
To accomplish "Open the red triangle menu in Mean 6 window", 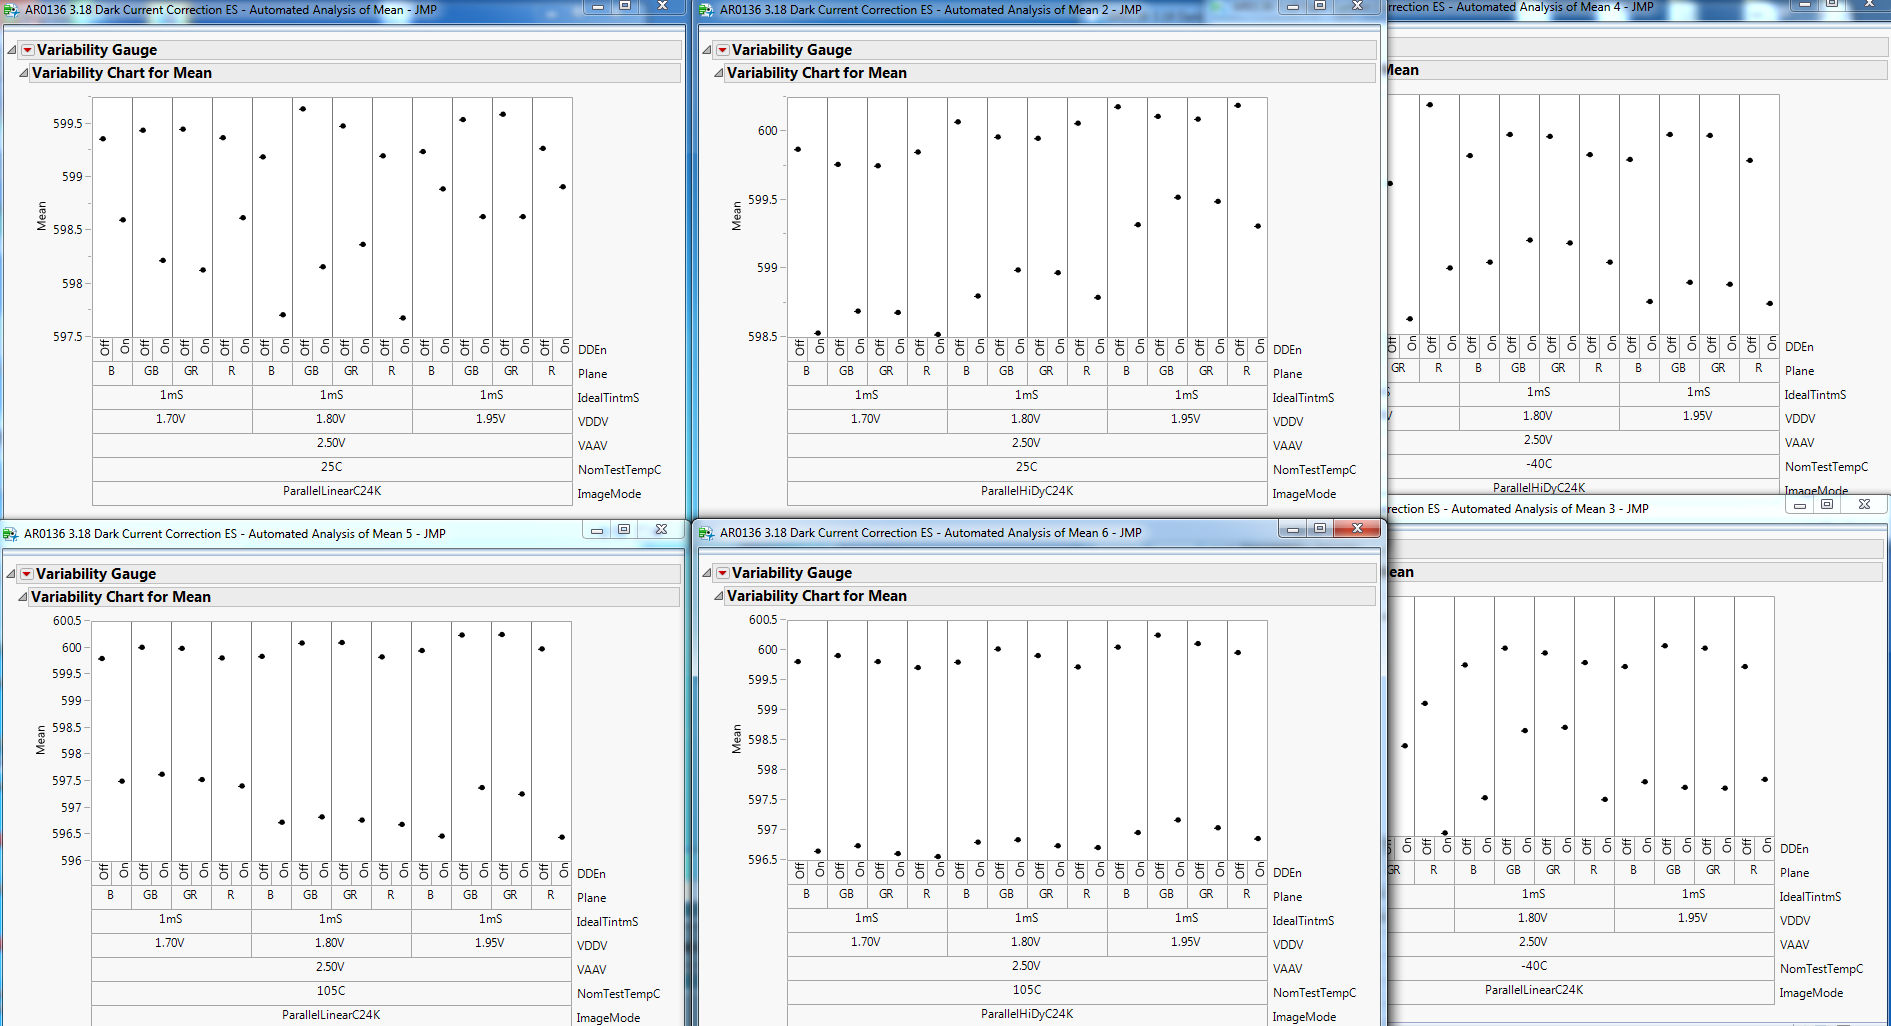I will (x=722, y=572).
